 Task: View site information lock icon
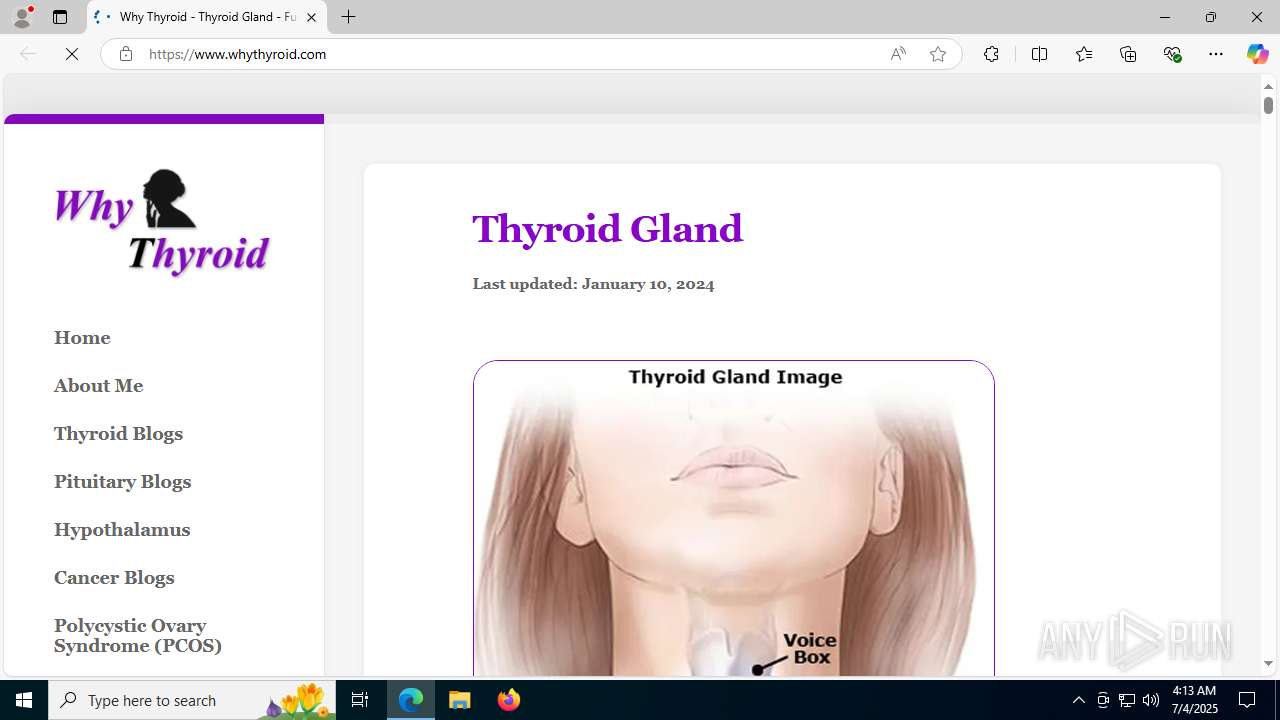[x=125, y=54]
